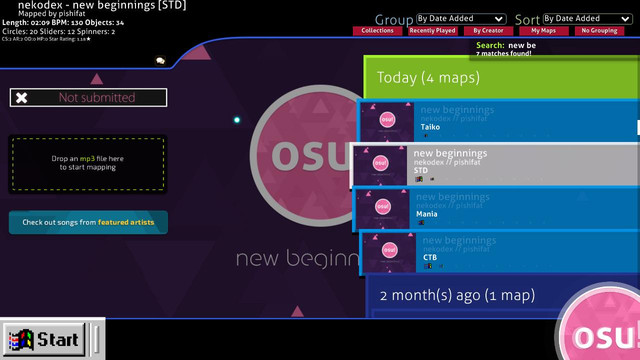Collapse the Today (4 maps) group
This screenshot has height=360, width=640.
(x=502, y=77)
